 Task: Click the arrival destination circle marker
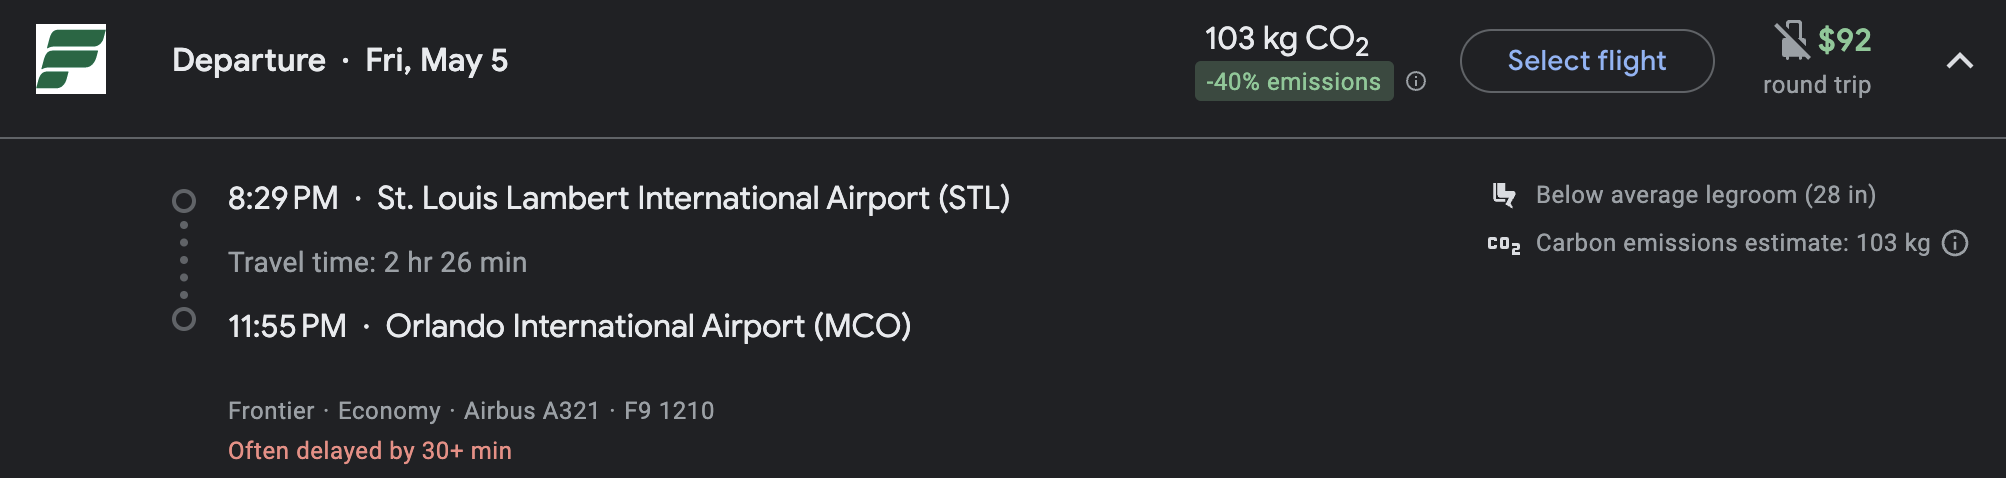pyautogui.click(x=184, y=320)
